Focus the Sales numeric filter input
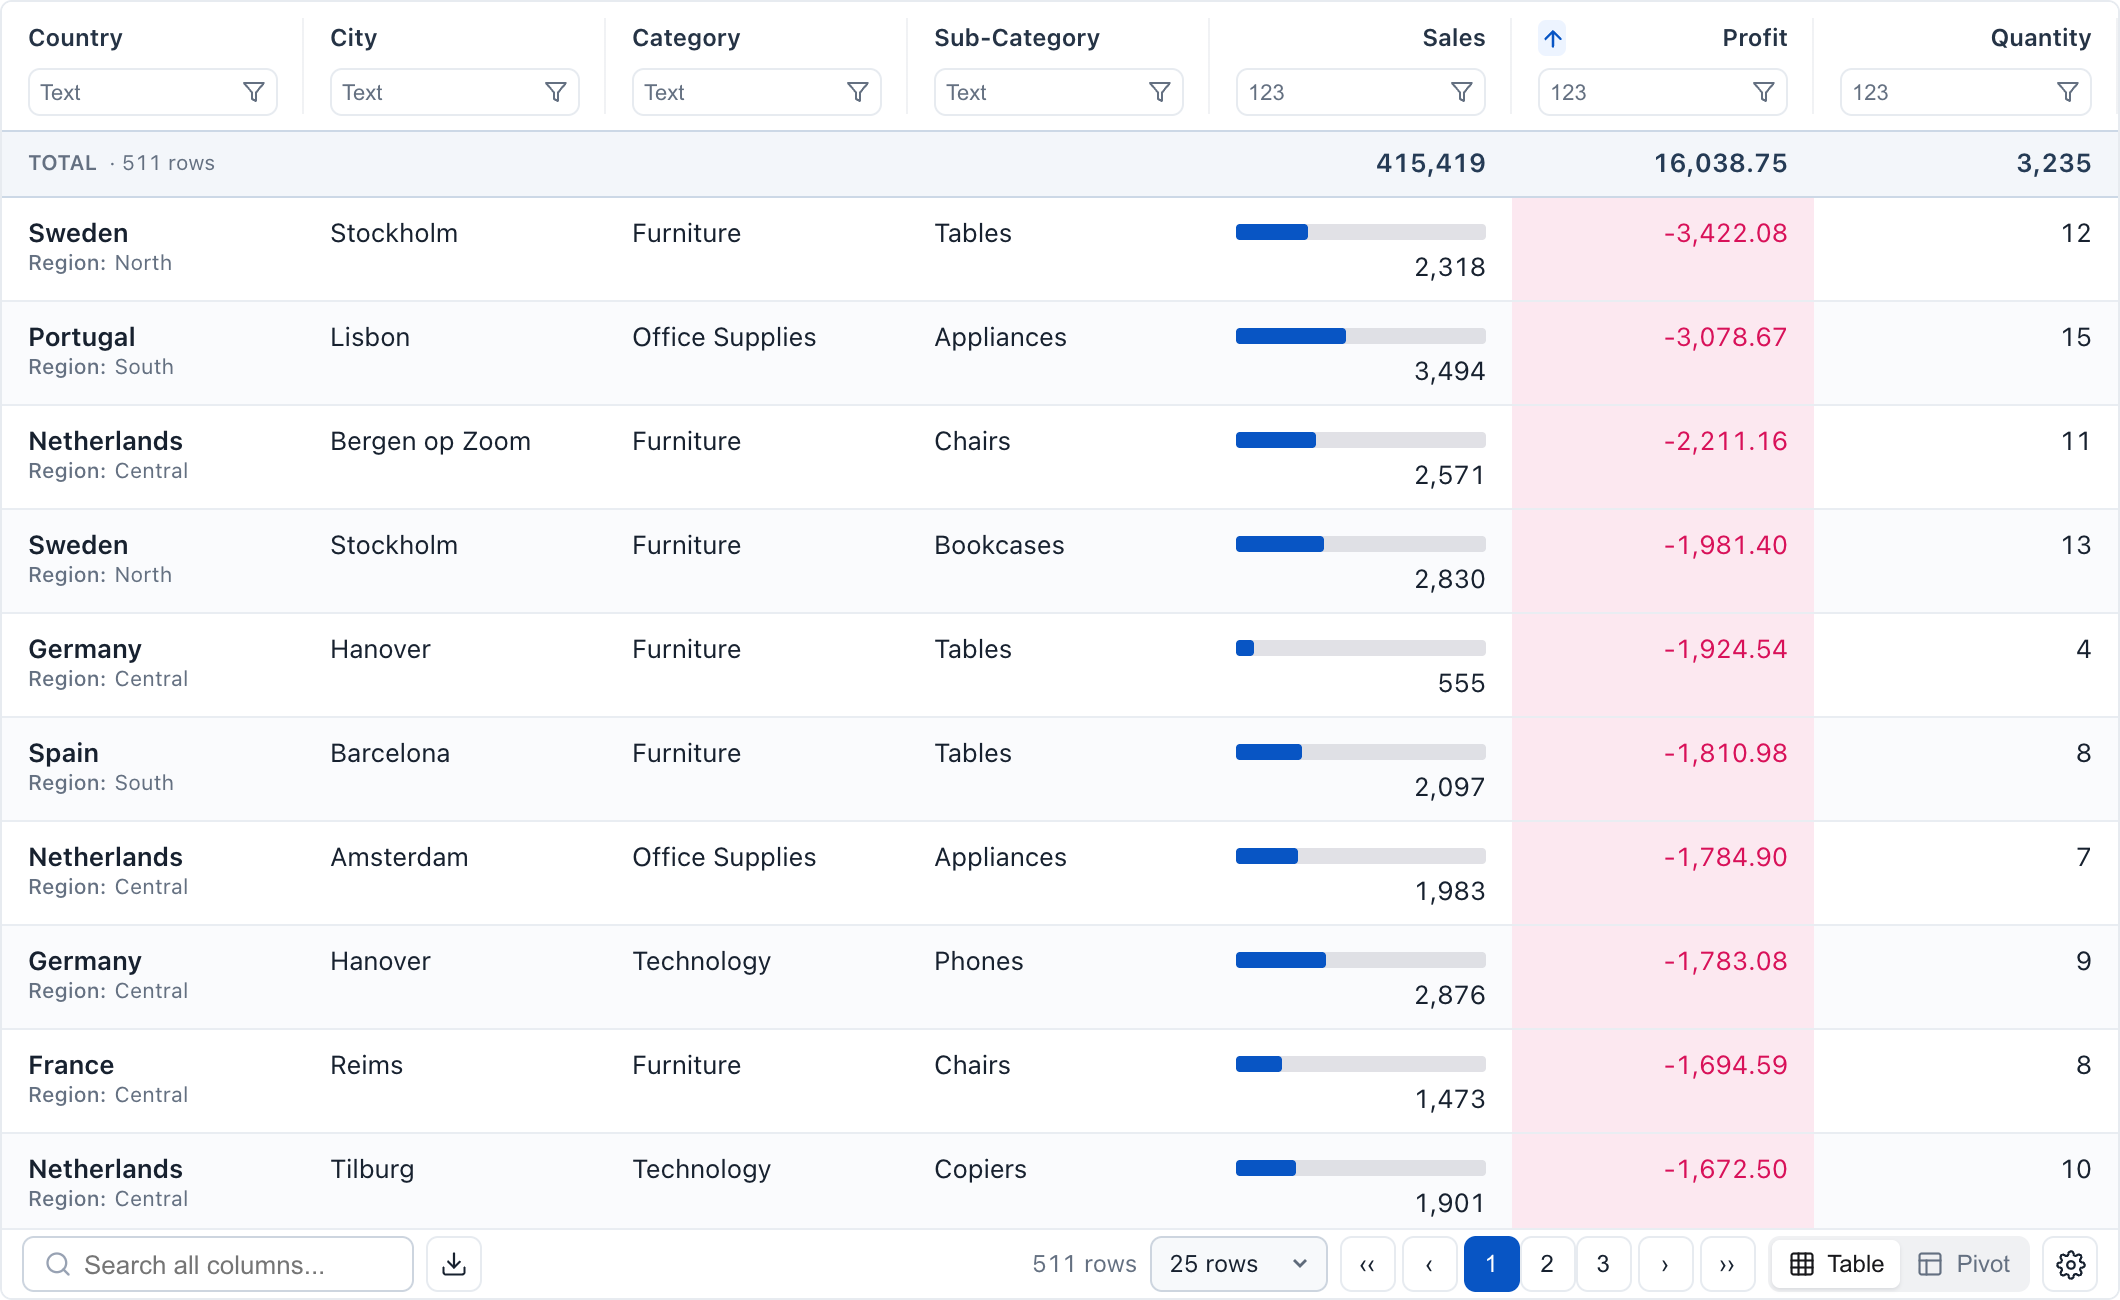 (1361, 92)
